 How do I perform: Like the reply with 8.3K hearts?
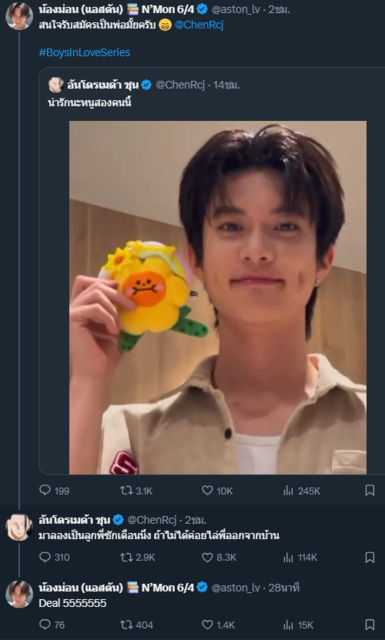click(219, 557)
